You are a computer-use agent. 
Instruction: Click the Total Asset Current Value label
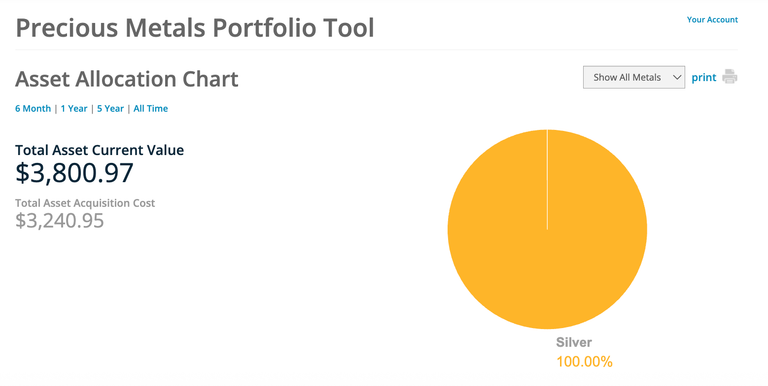[99, 150]
